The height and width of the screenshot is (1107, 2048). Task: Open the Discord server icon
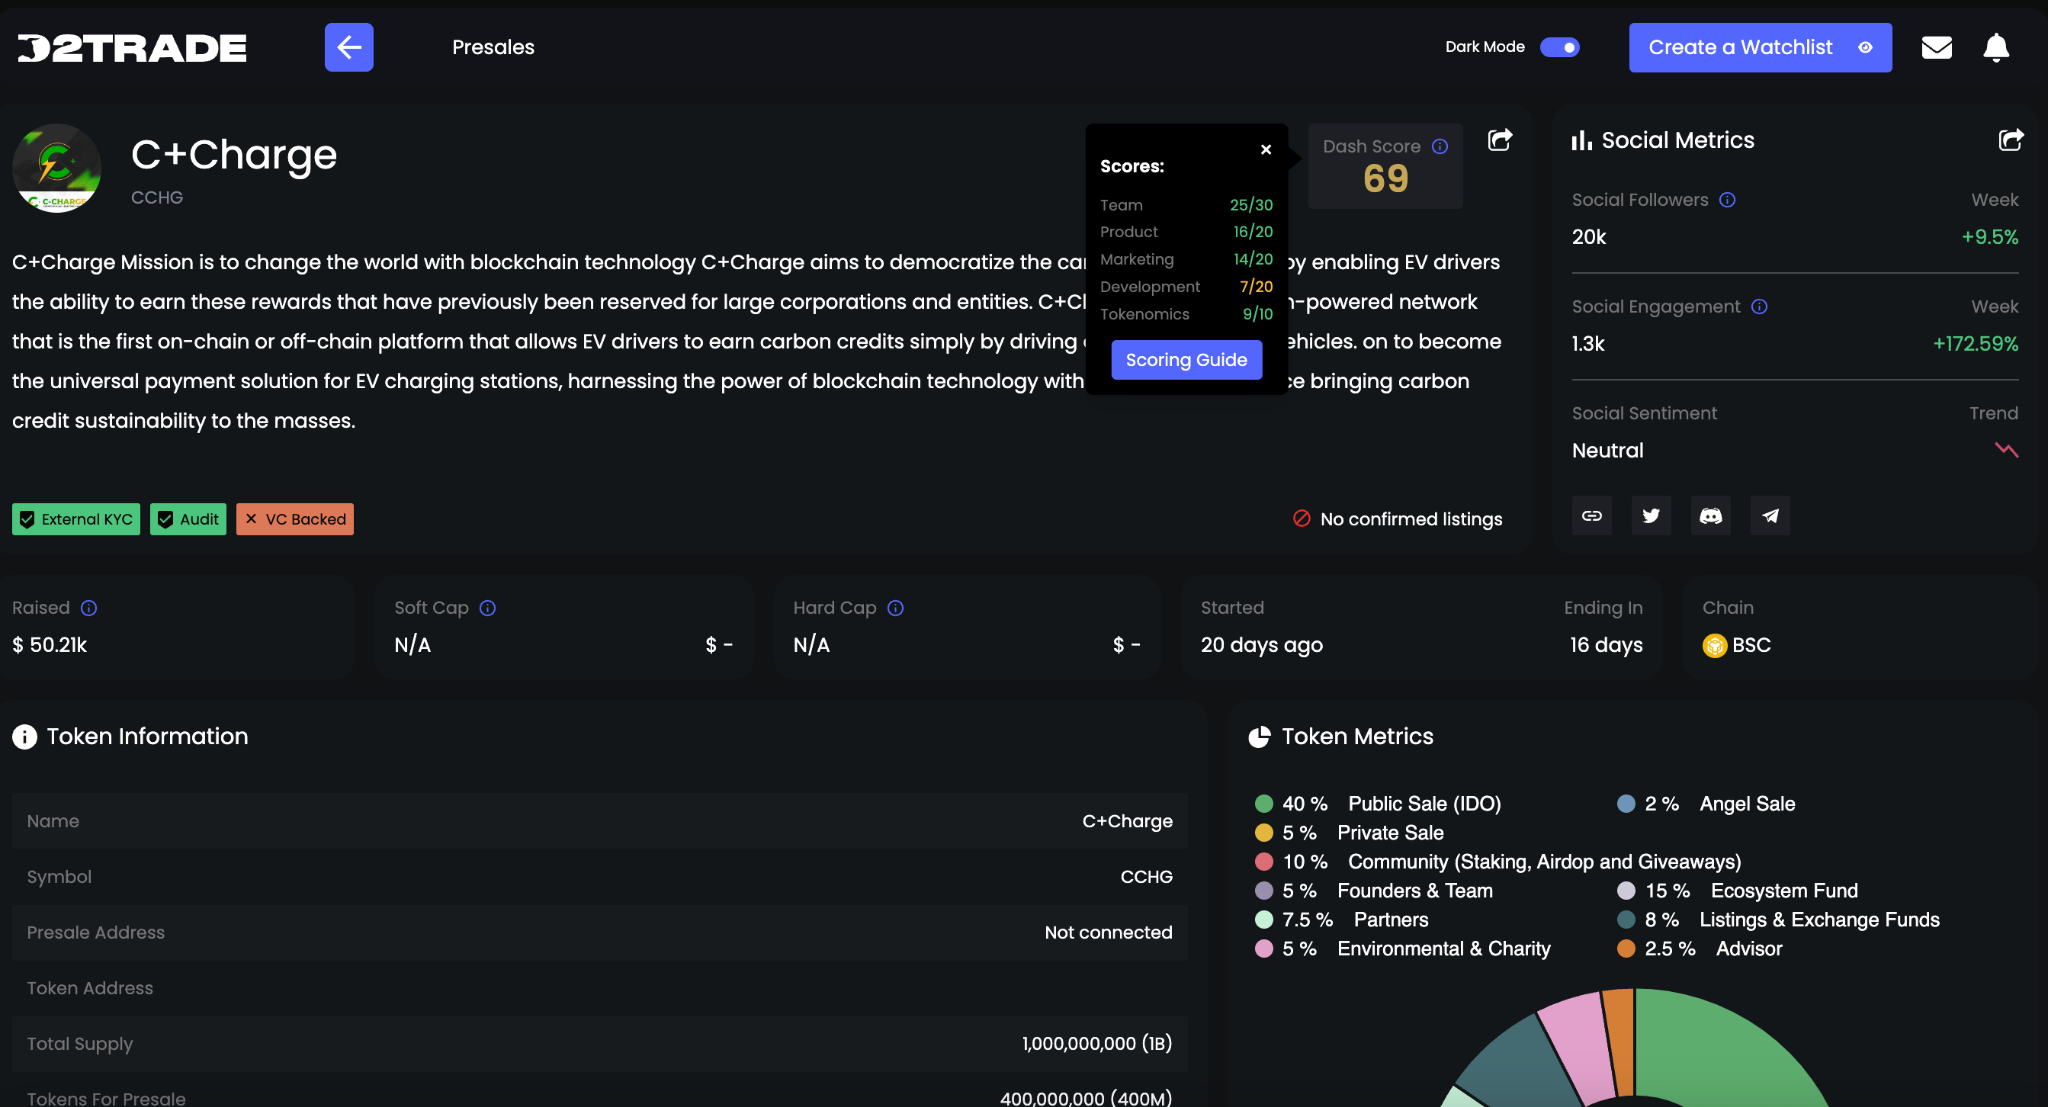click(1711, 516)
